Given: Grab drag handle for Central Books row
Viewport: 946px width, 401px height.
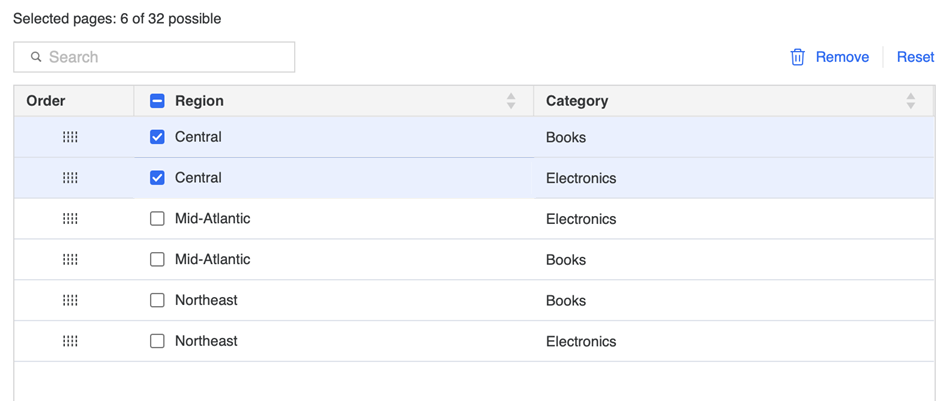Looking at the screenshot, I should (70, 137).
